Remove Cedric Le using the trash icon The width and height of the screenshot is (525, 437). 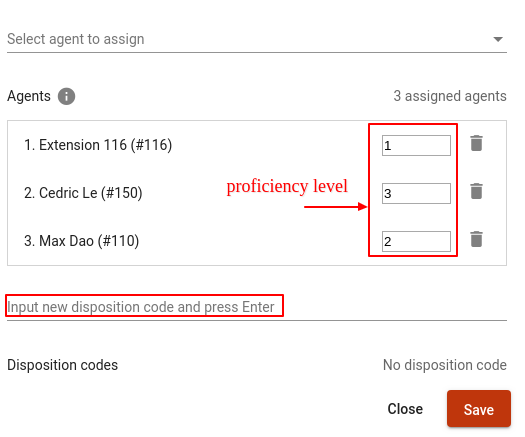[476, 191]
